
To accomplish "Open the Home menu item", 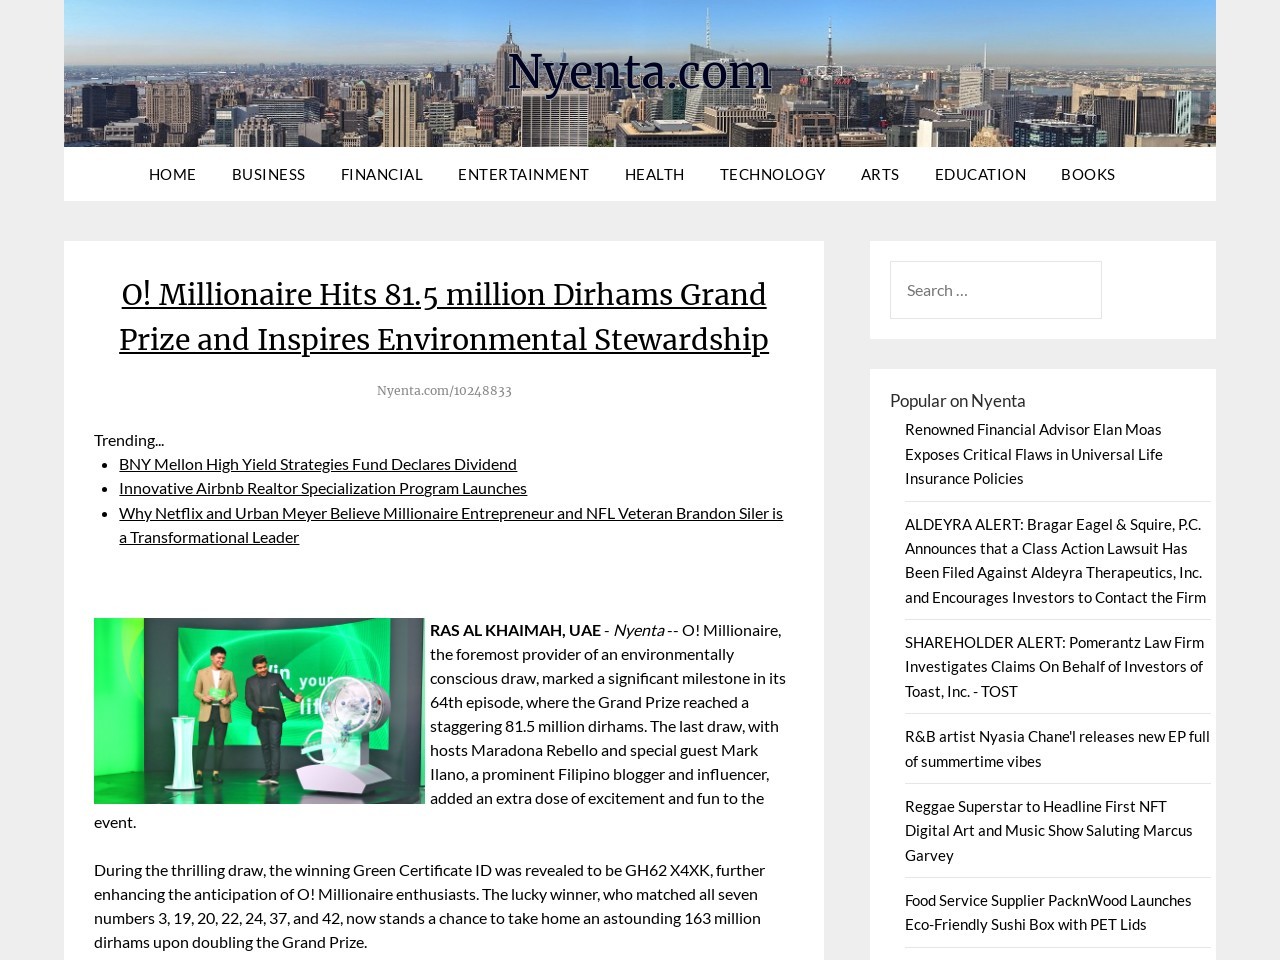I will pyautogui.click(x=172, y=174).
